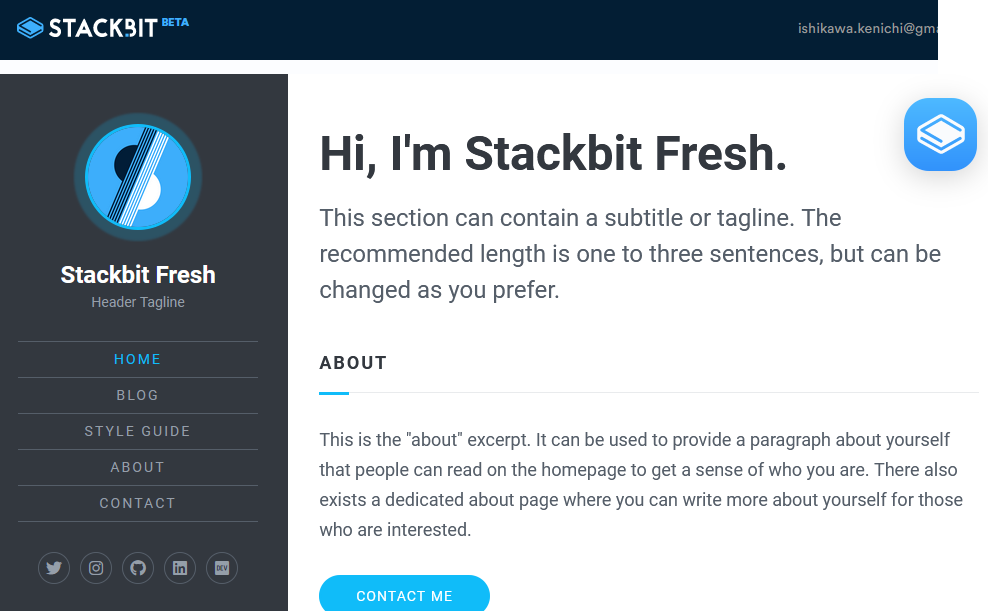Click the Stackbit Fresh site title link
The height and width of the screenshot is (611, 988).
click(138, 275)
